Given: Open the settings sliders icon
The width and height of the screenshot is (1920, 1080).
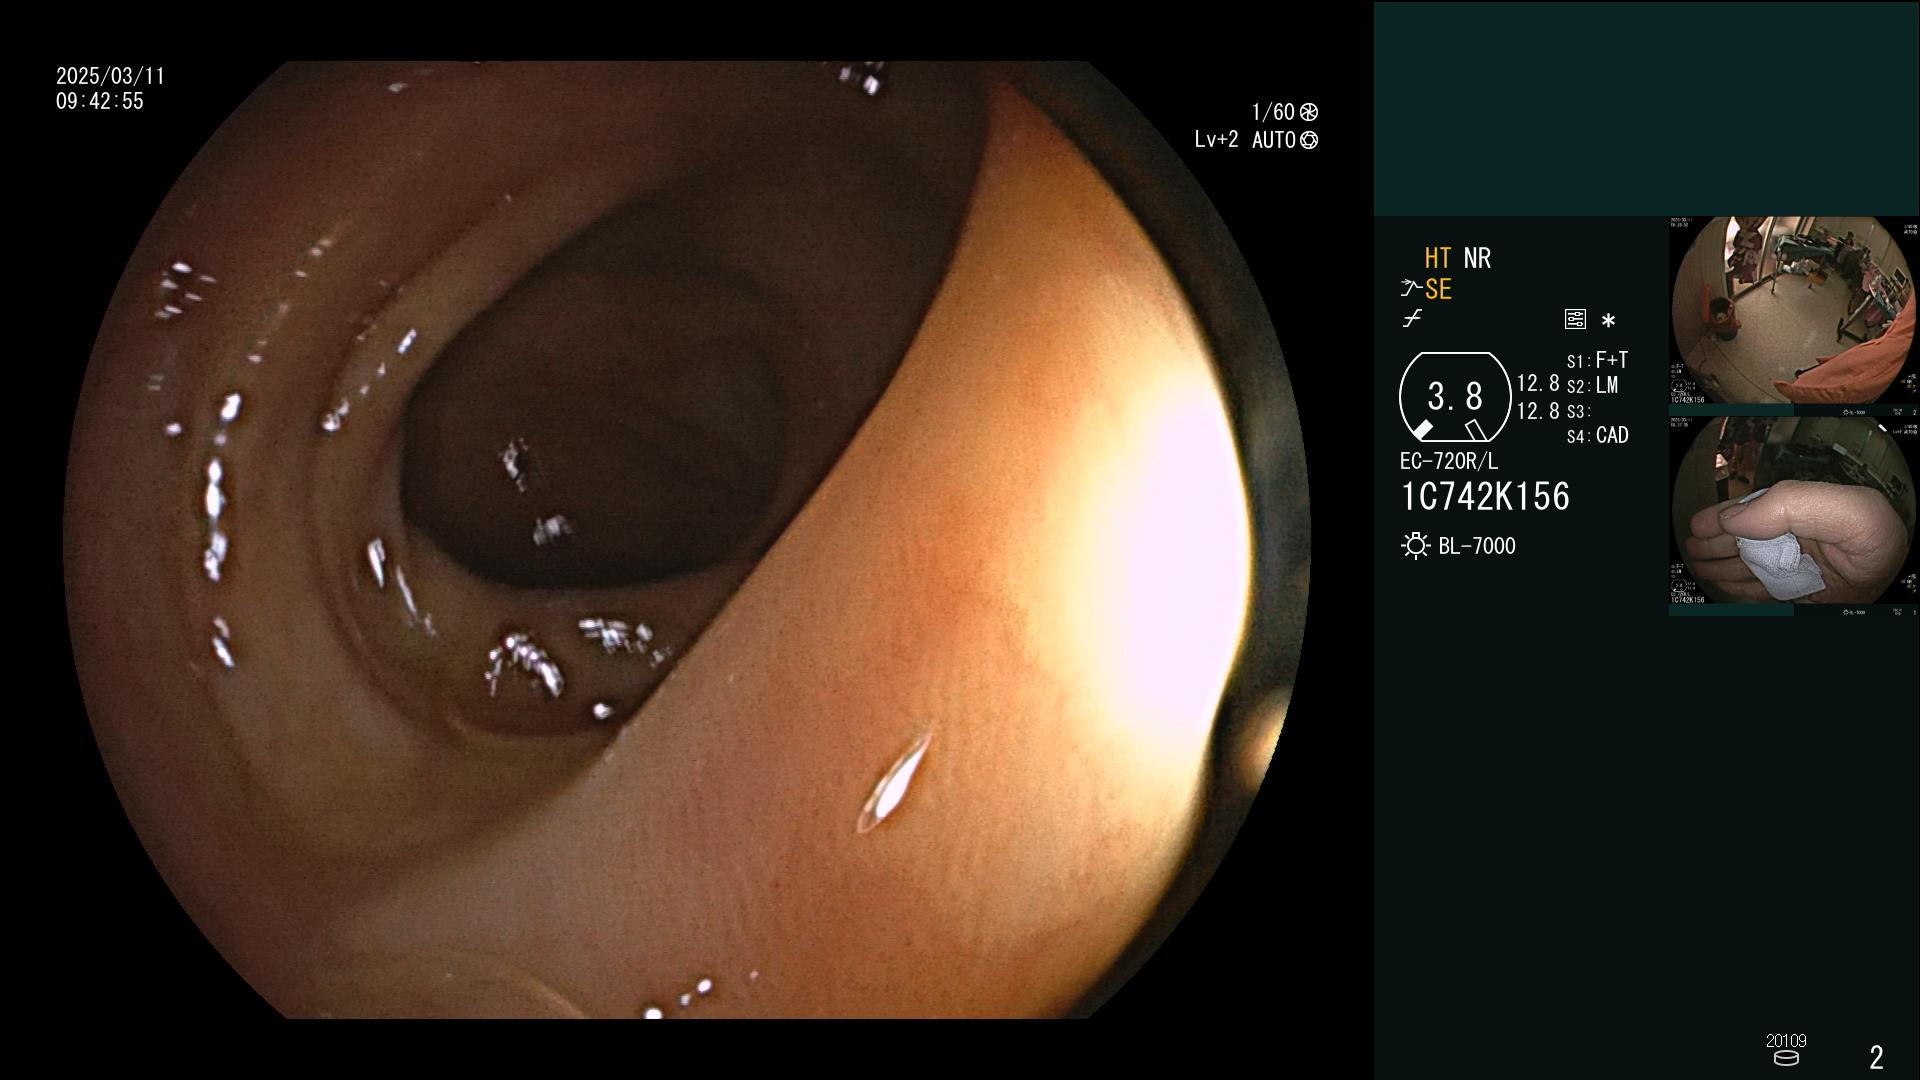Looking at the screenshot, I should tap(1575, 319).
